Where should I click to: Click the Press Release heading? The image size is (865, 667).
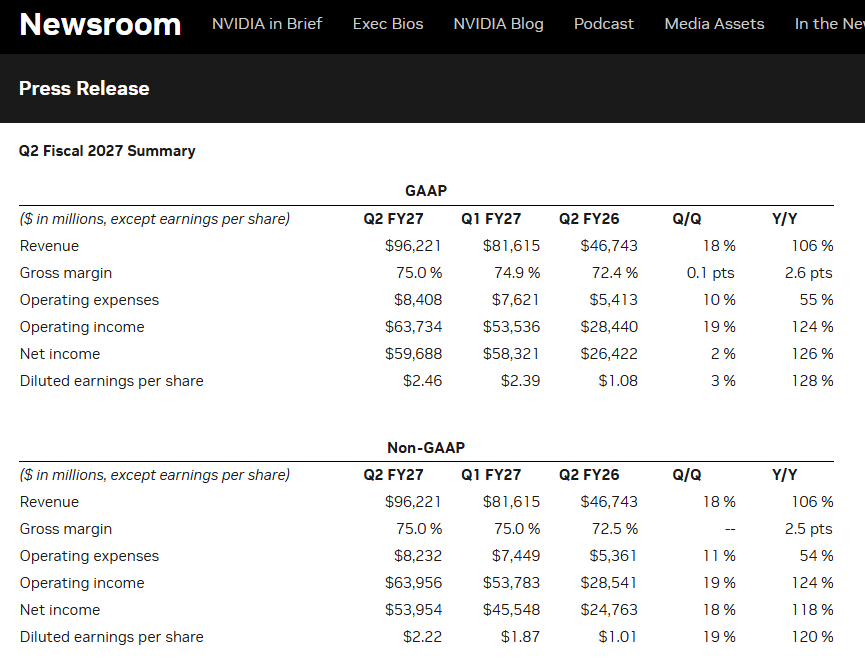click(84, 88)
